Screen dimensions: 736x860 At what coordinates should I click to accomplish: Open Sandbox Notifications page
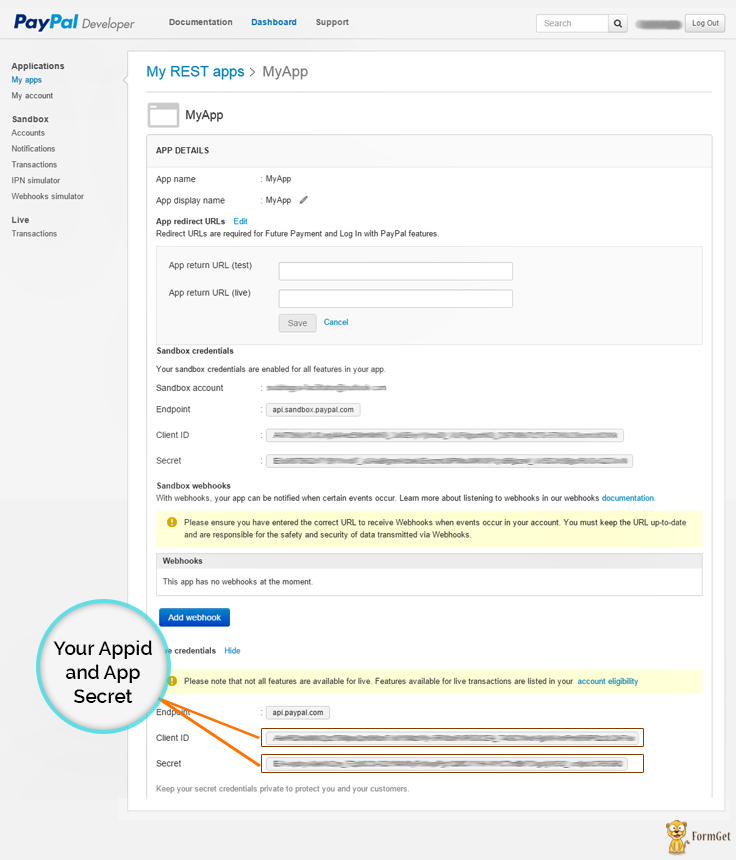(33, 149)
